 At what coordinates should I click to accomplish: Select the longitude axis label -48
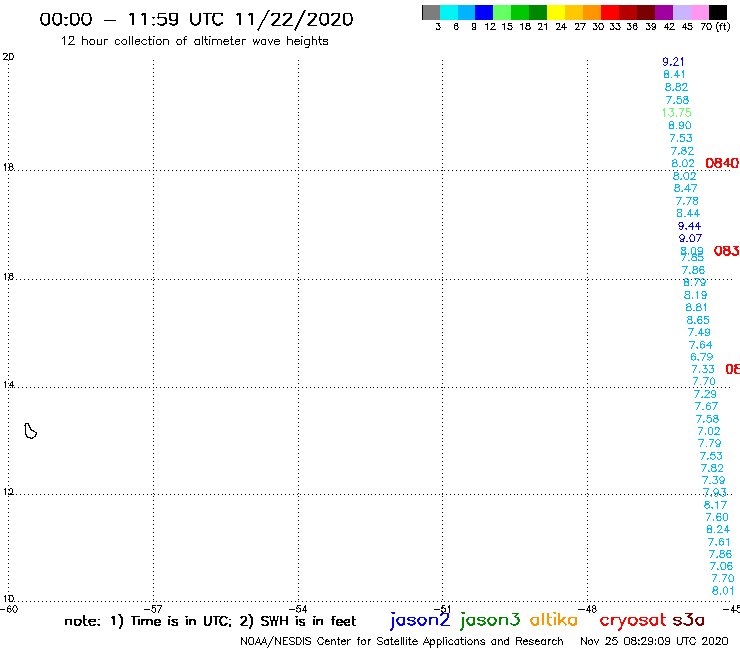pyautogui.click(x=588, y=609)
